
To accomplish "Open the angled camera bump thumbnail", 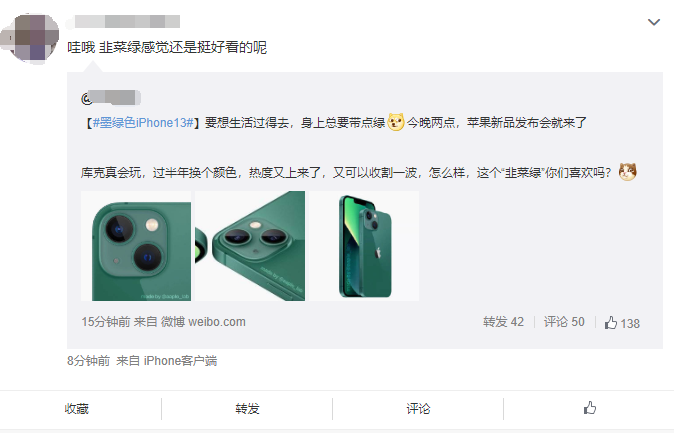I will click(250, 246).
